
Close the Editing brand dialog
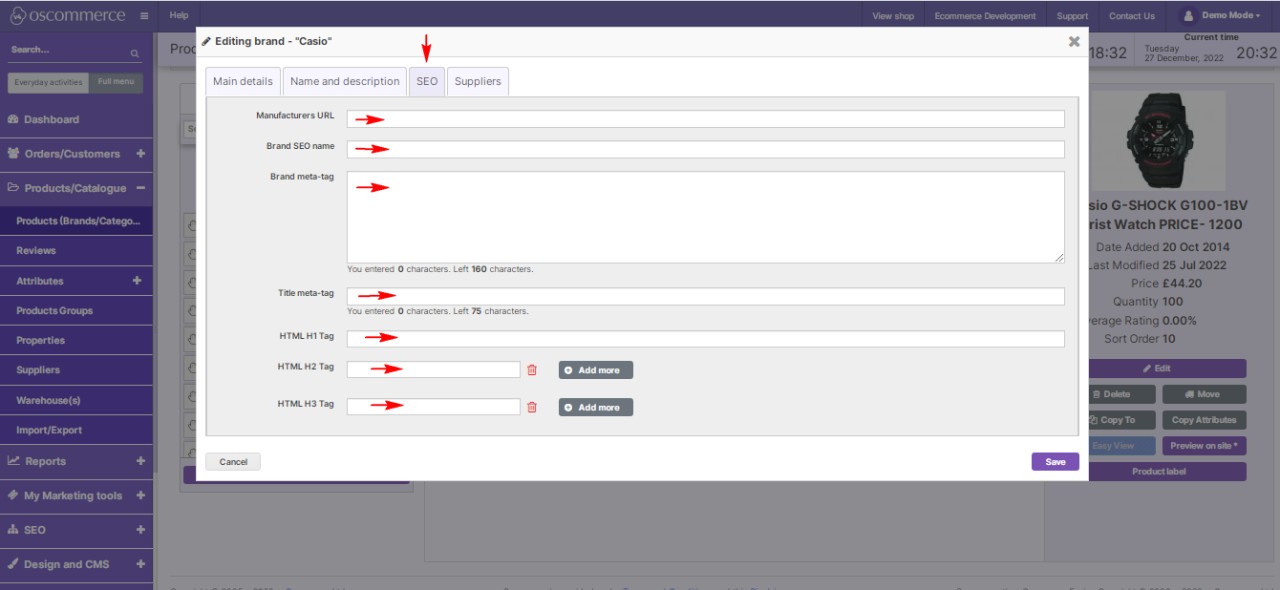click(1074, 42)
